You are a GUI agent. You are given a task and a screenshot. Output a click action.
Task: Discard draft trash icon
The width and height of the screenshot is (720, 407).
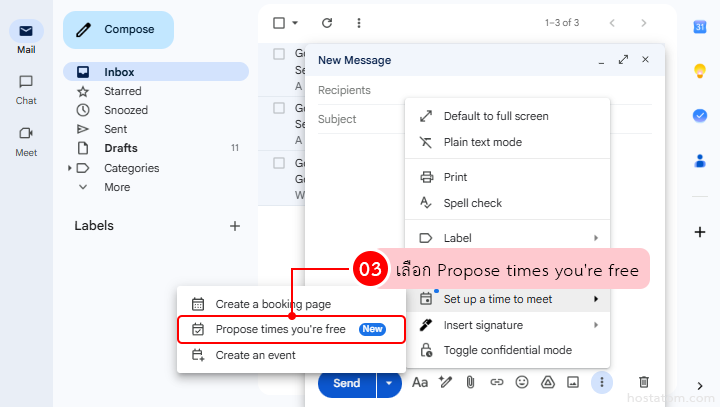pyautogui.click(x=644, y=382)
